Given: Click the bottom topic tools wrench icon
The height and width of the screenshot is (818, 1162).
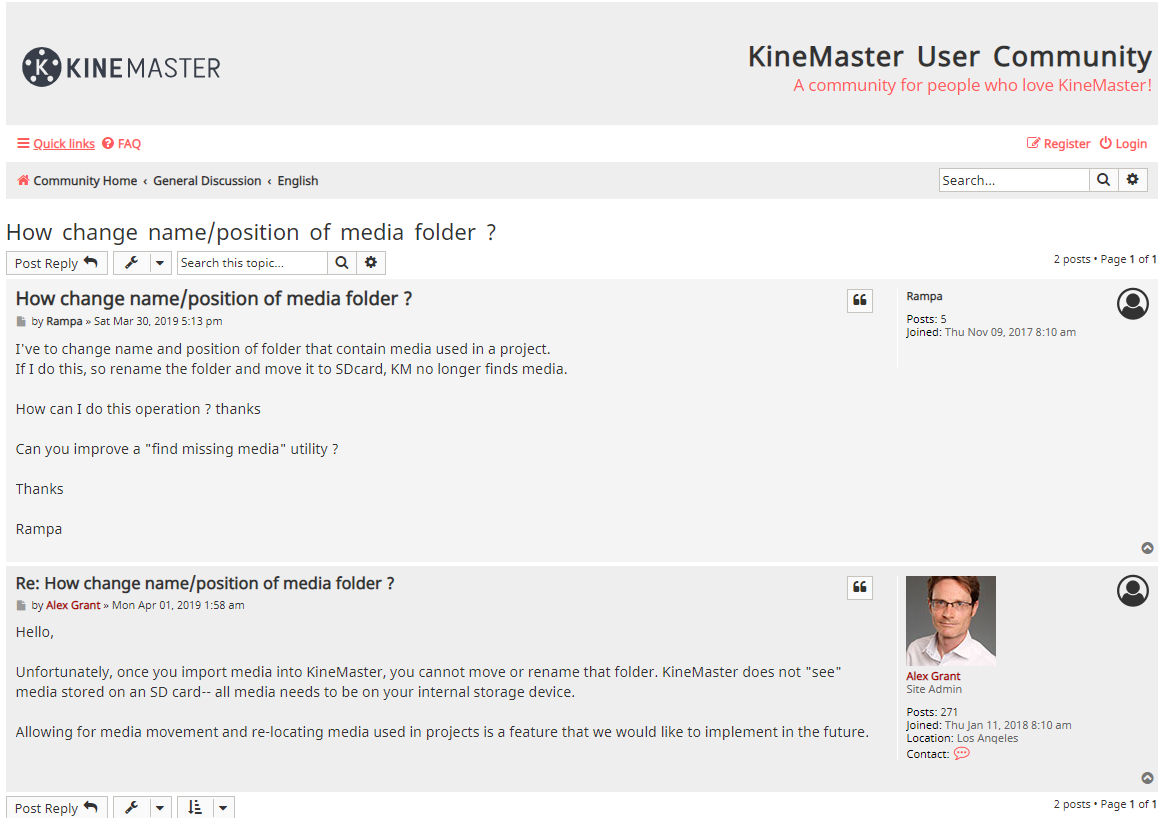Looking at the screenshot, I should coord(132,807).
